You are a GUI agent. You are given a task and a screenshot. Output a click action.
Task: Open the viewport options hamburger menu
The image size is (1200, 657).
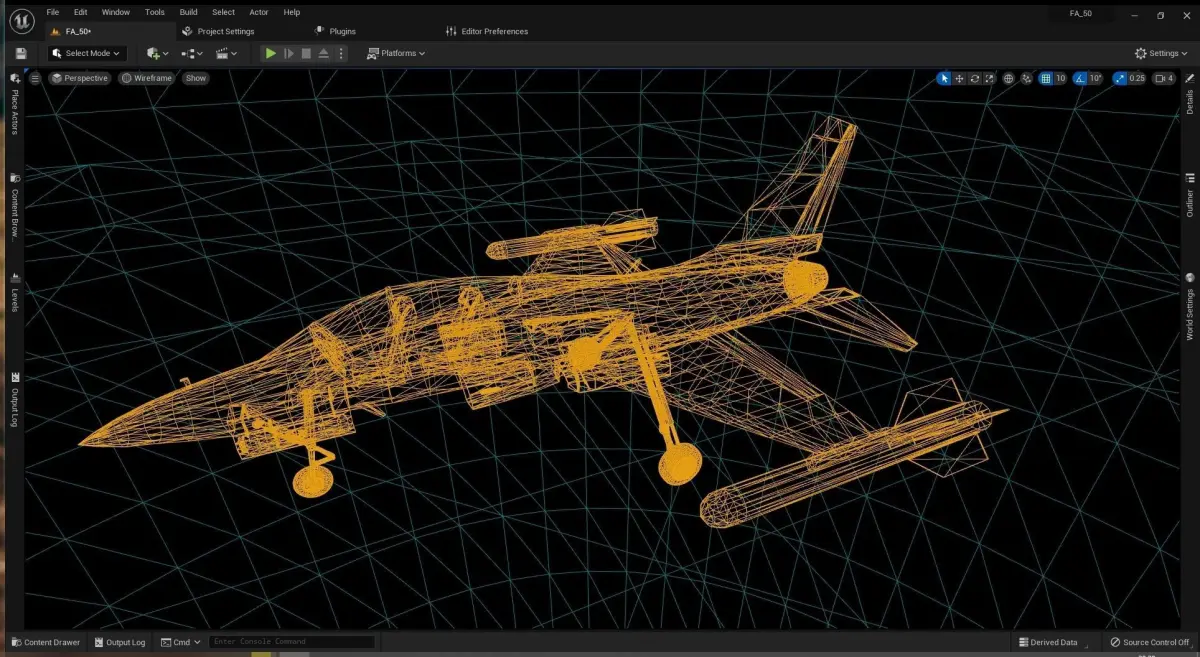click(x=35, y=78)
